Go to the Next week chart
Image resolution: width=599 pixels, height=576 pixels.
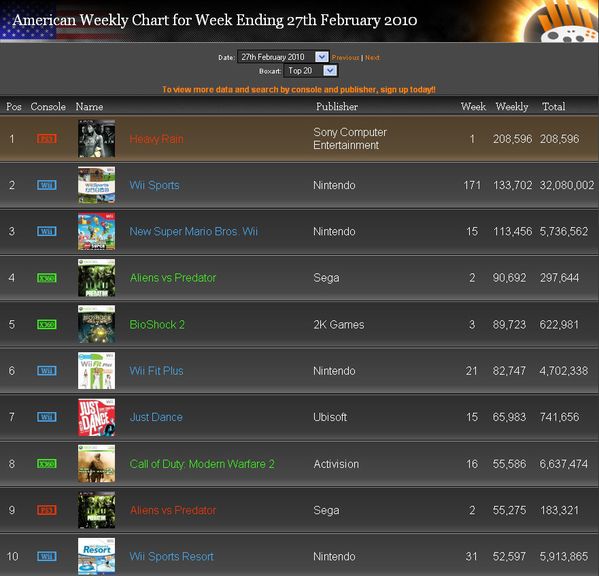coord(372,58)
